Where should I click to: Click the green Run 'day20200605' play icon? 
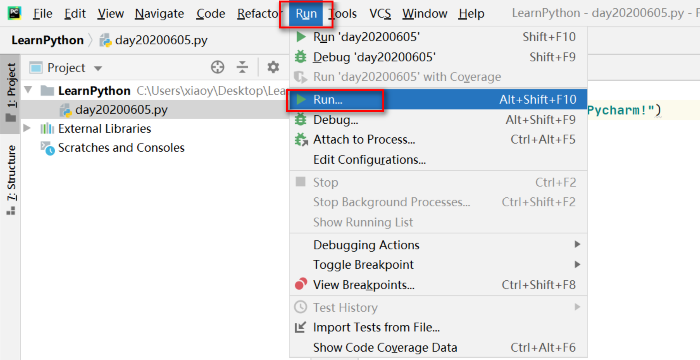[x=301, y=37]
